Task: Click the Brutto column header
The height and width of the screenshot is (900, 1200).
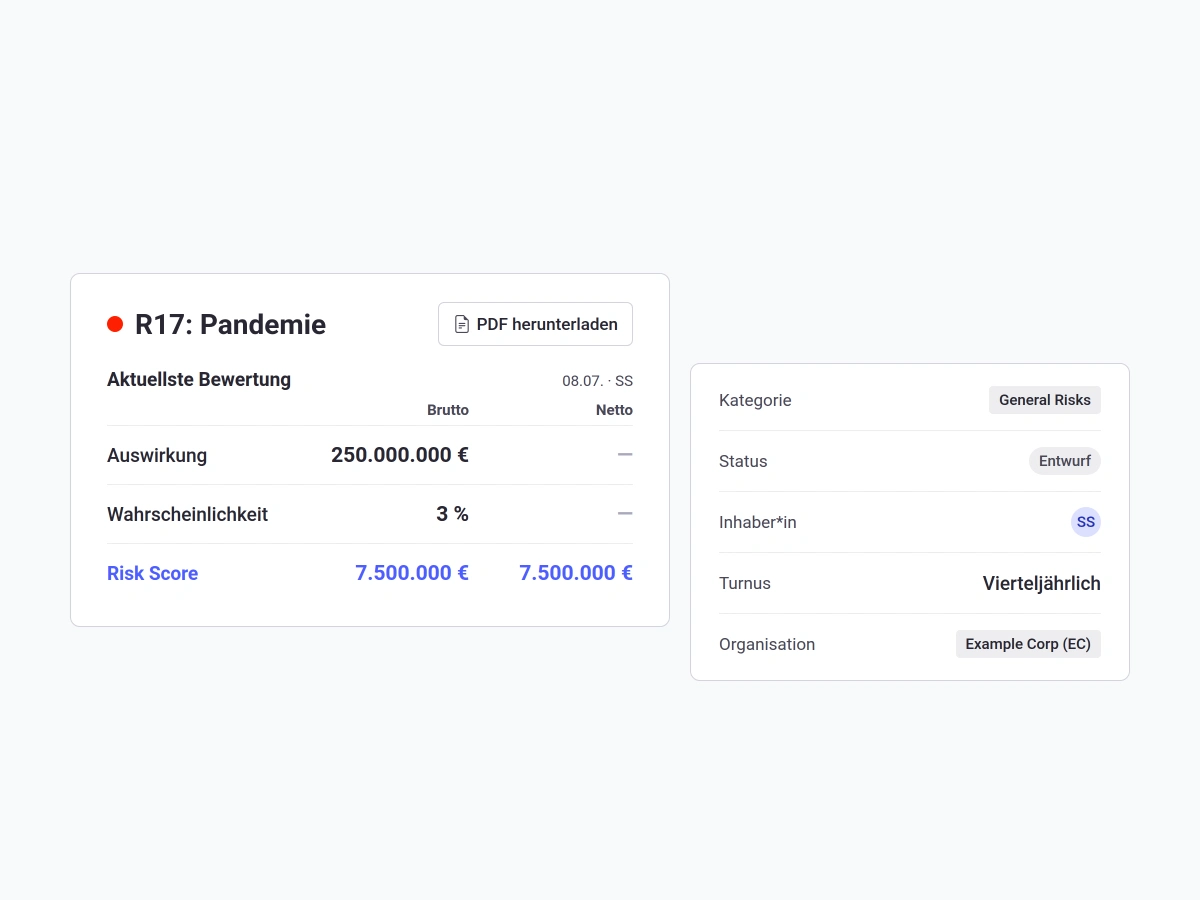Action: point(448,410)
